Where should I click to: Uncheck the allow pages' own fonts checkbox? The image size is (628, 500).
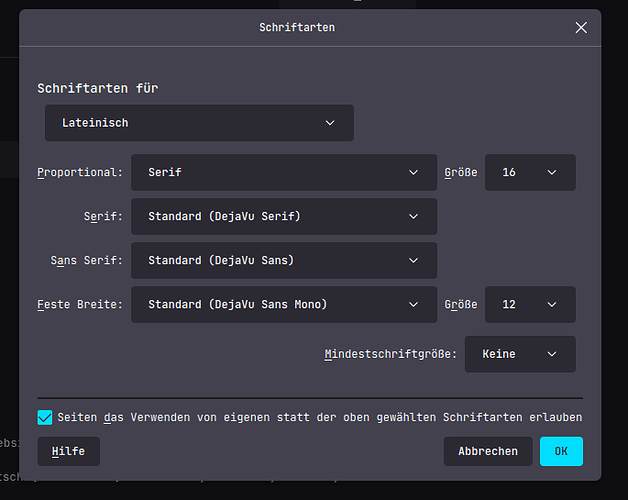pos(45,417)
